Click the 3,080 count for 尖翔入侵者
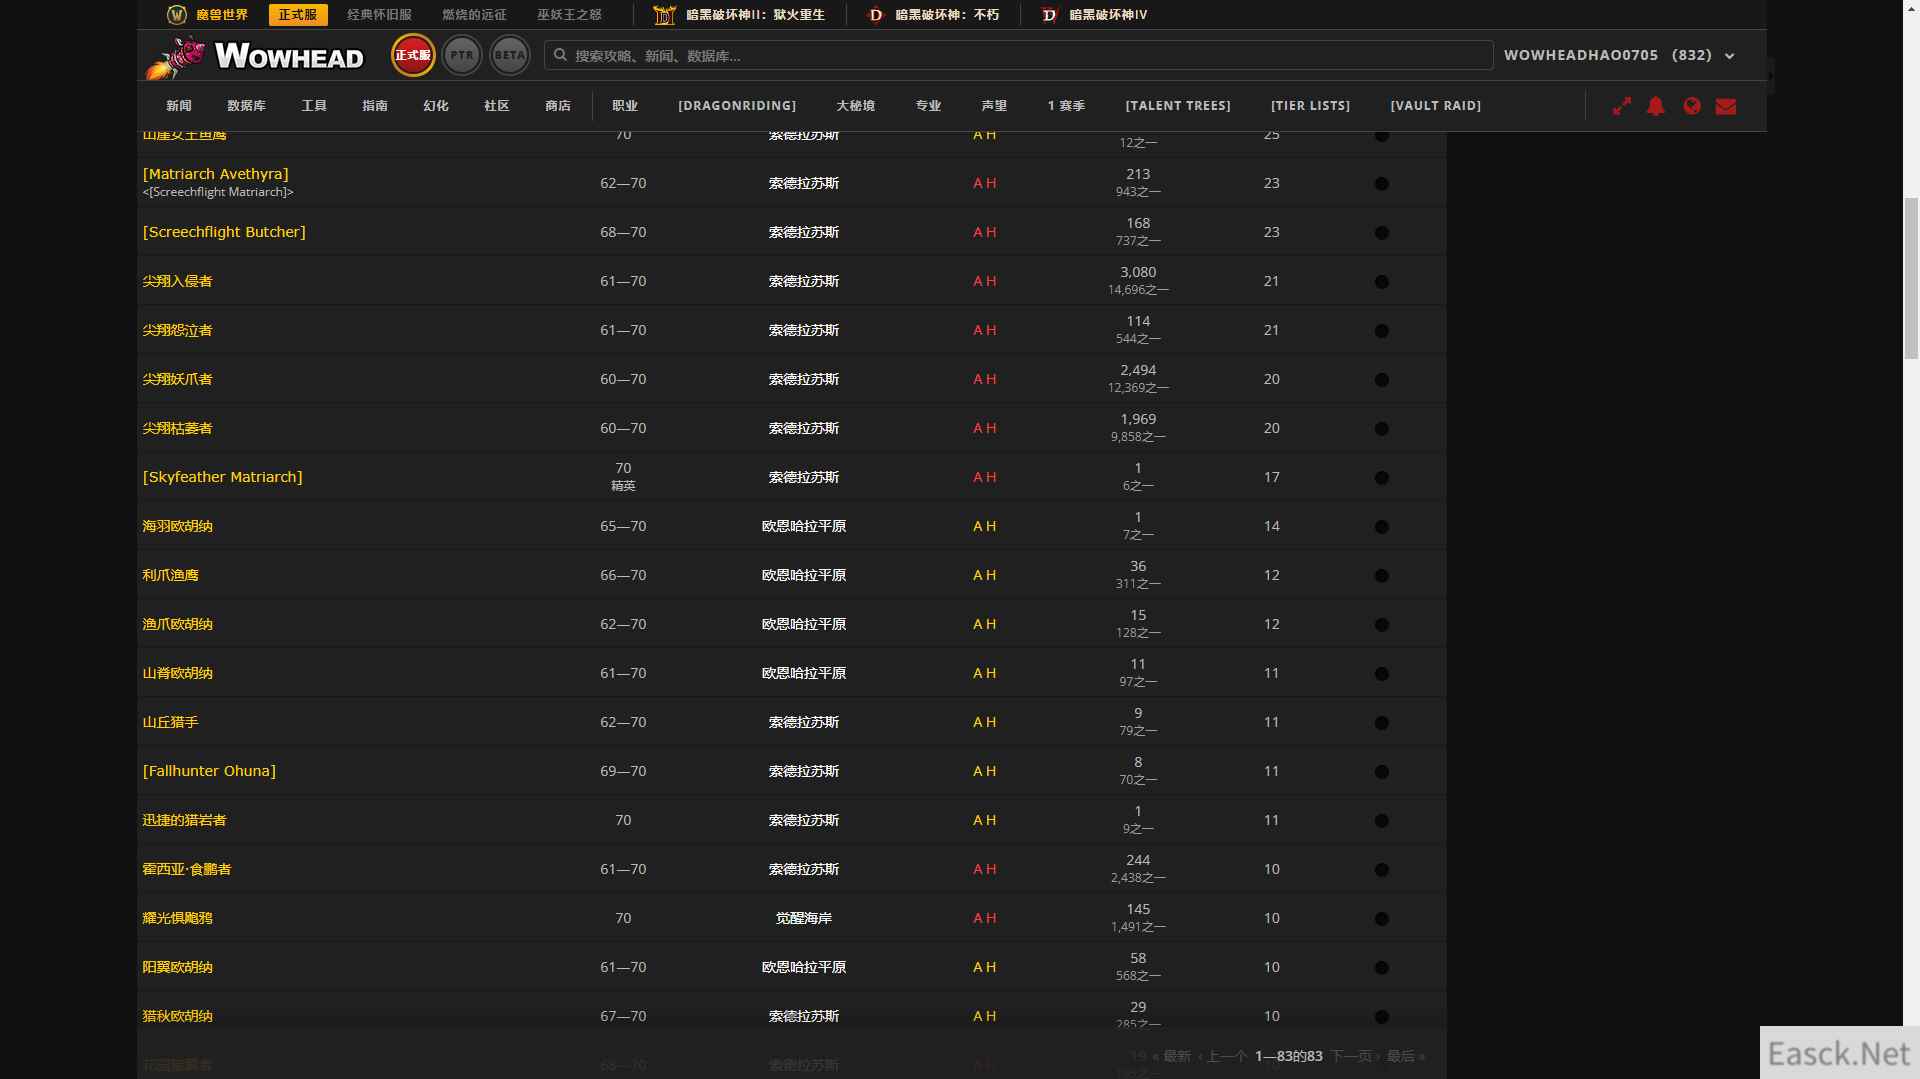This screenshot has height=1079, width=1920. [1138, 272]
